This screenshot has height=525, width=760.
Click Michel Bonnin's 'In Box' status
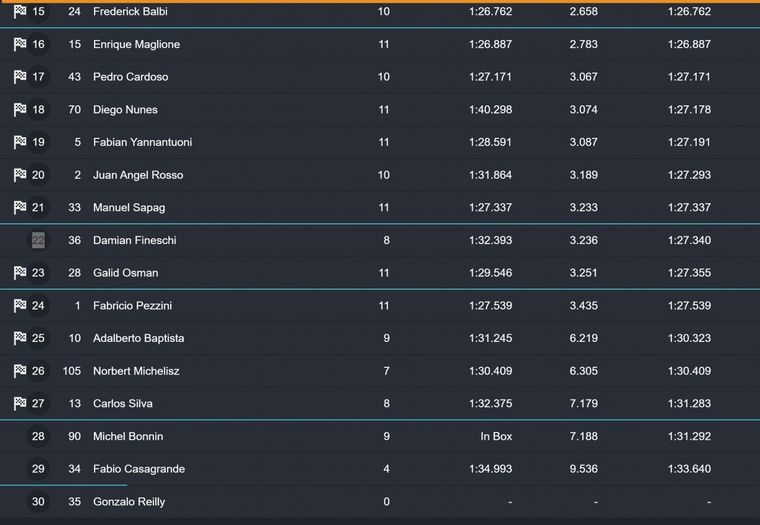(x=496, y=436)
